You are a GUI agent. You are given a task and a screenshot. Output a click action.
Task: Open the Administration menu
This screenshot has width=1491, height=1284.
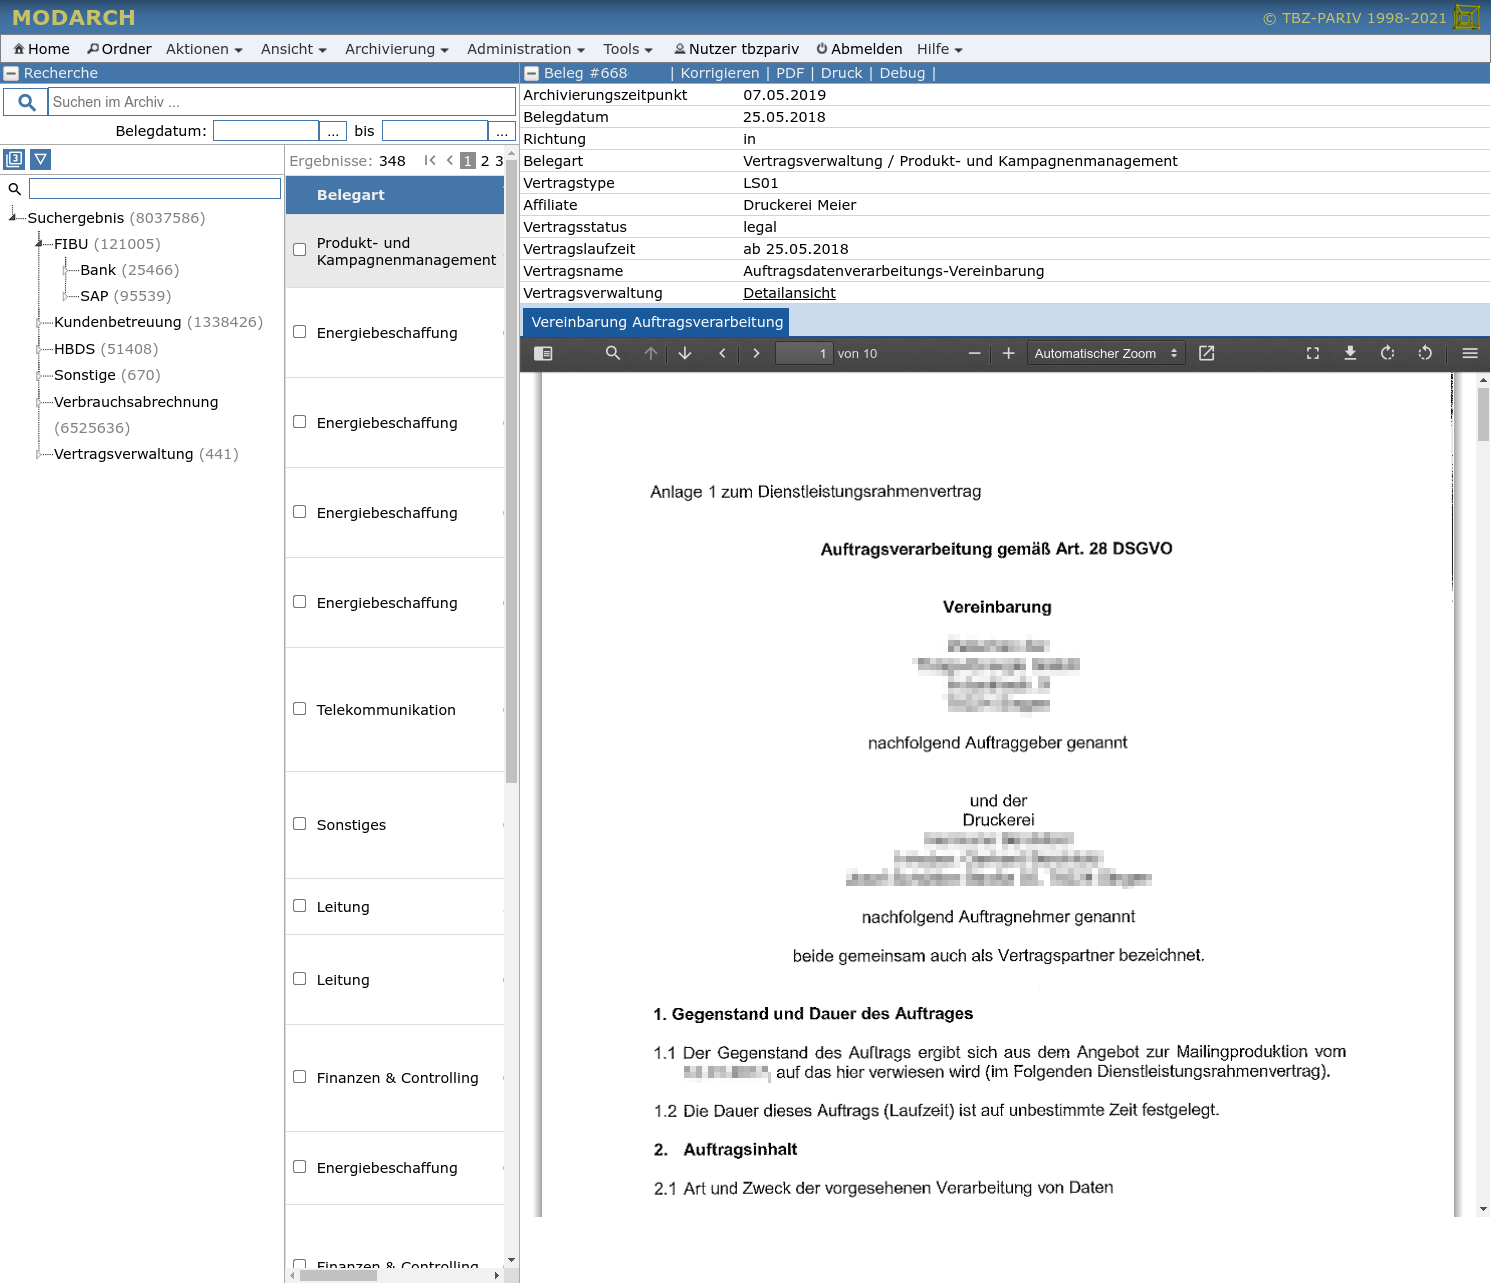pyautogui.click(x=525, y=49)
